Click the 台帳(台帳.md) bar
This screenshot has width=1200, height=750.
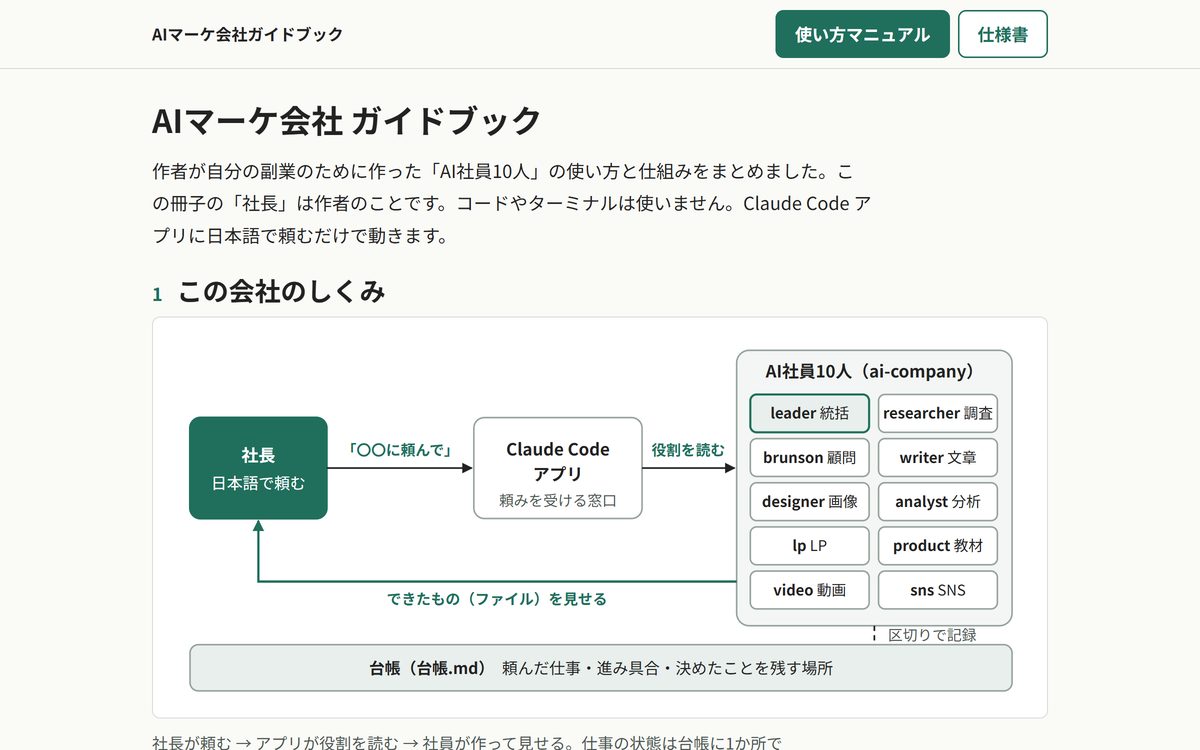point(601,668)
